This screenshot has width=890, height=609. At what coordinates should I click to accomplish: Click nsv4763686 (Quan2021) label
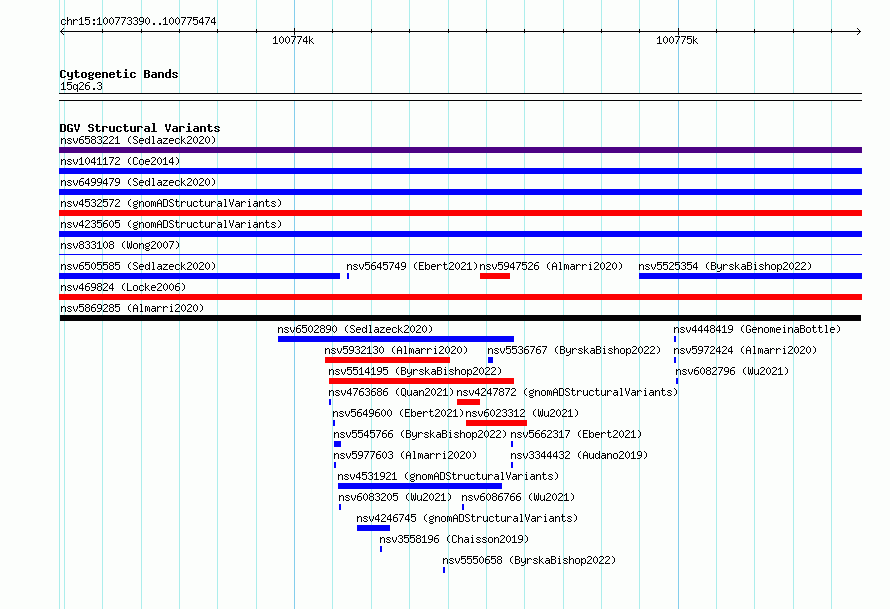(391, 392)
